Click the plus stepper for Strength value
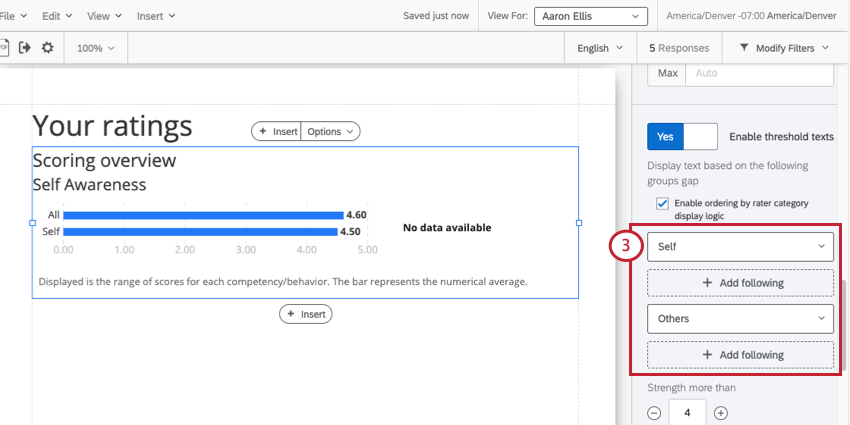The image size is (850, 425). coord(720,413)
